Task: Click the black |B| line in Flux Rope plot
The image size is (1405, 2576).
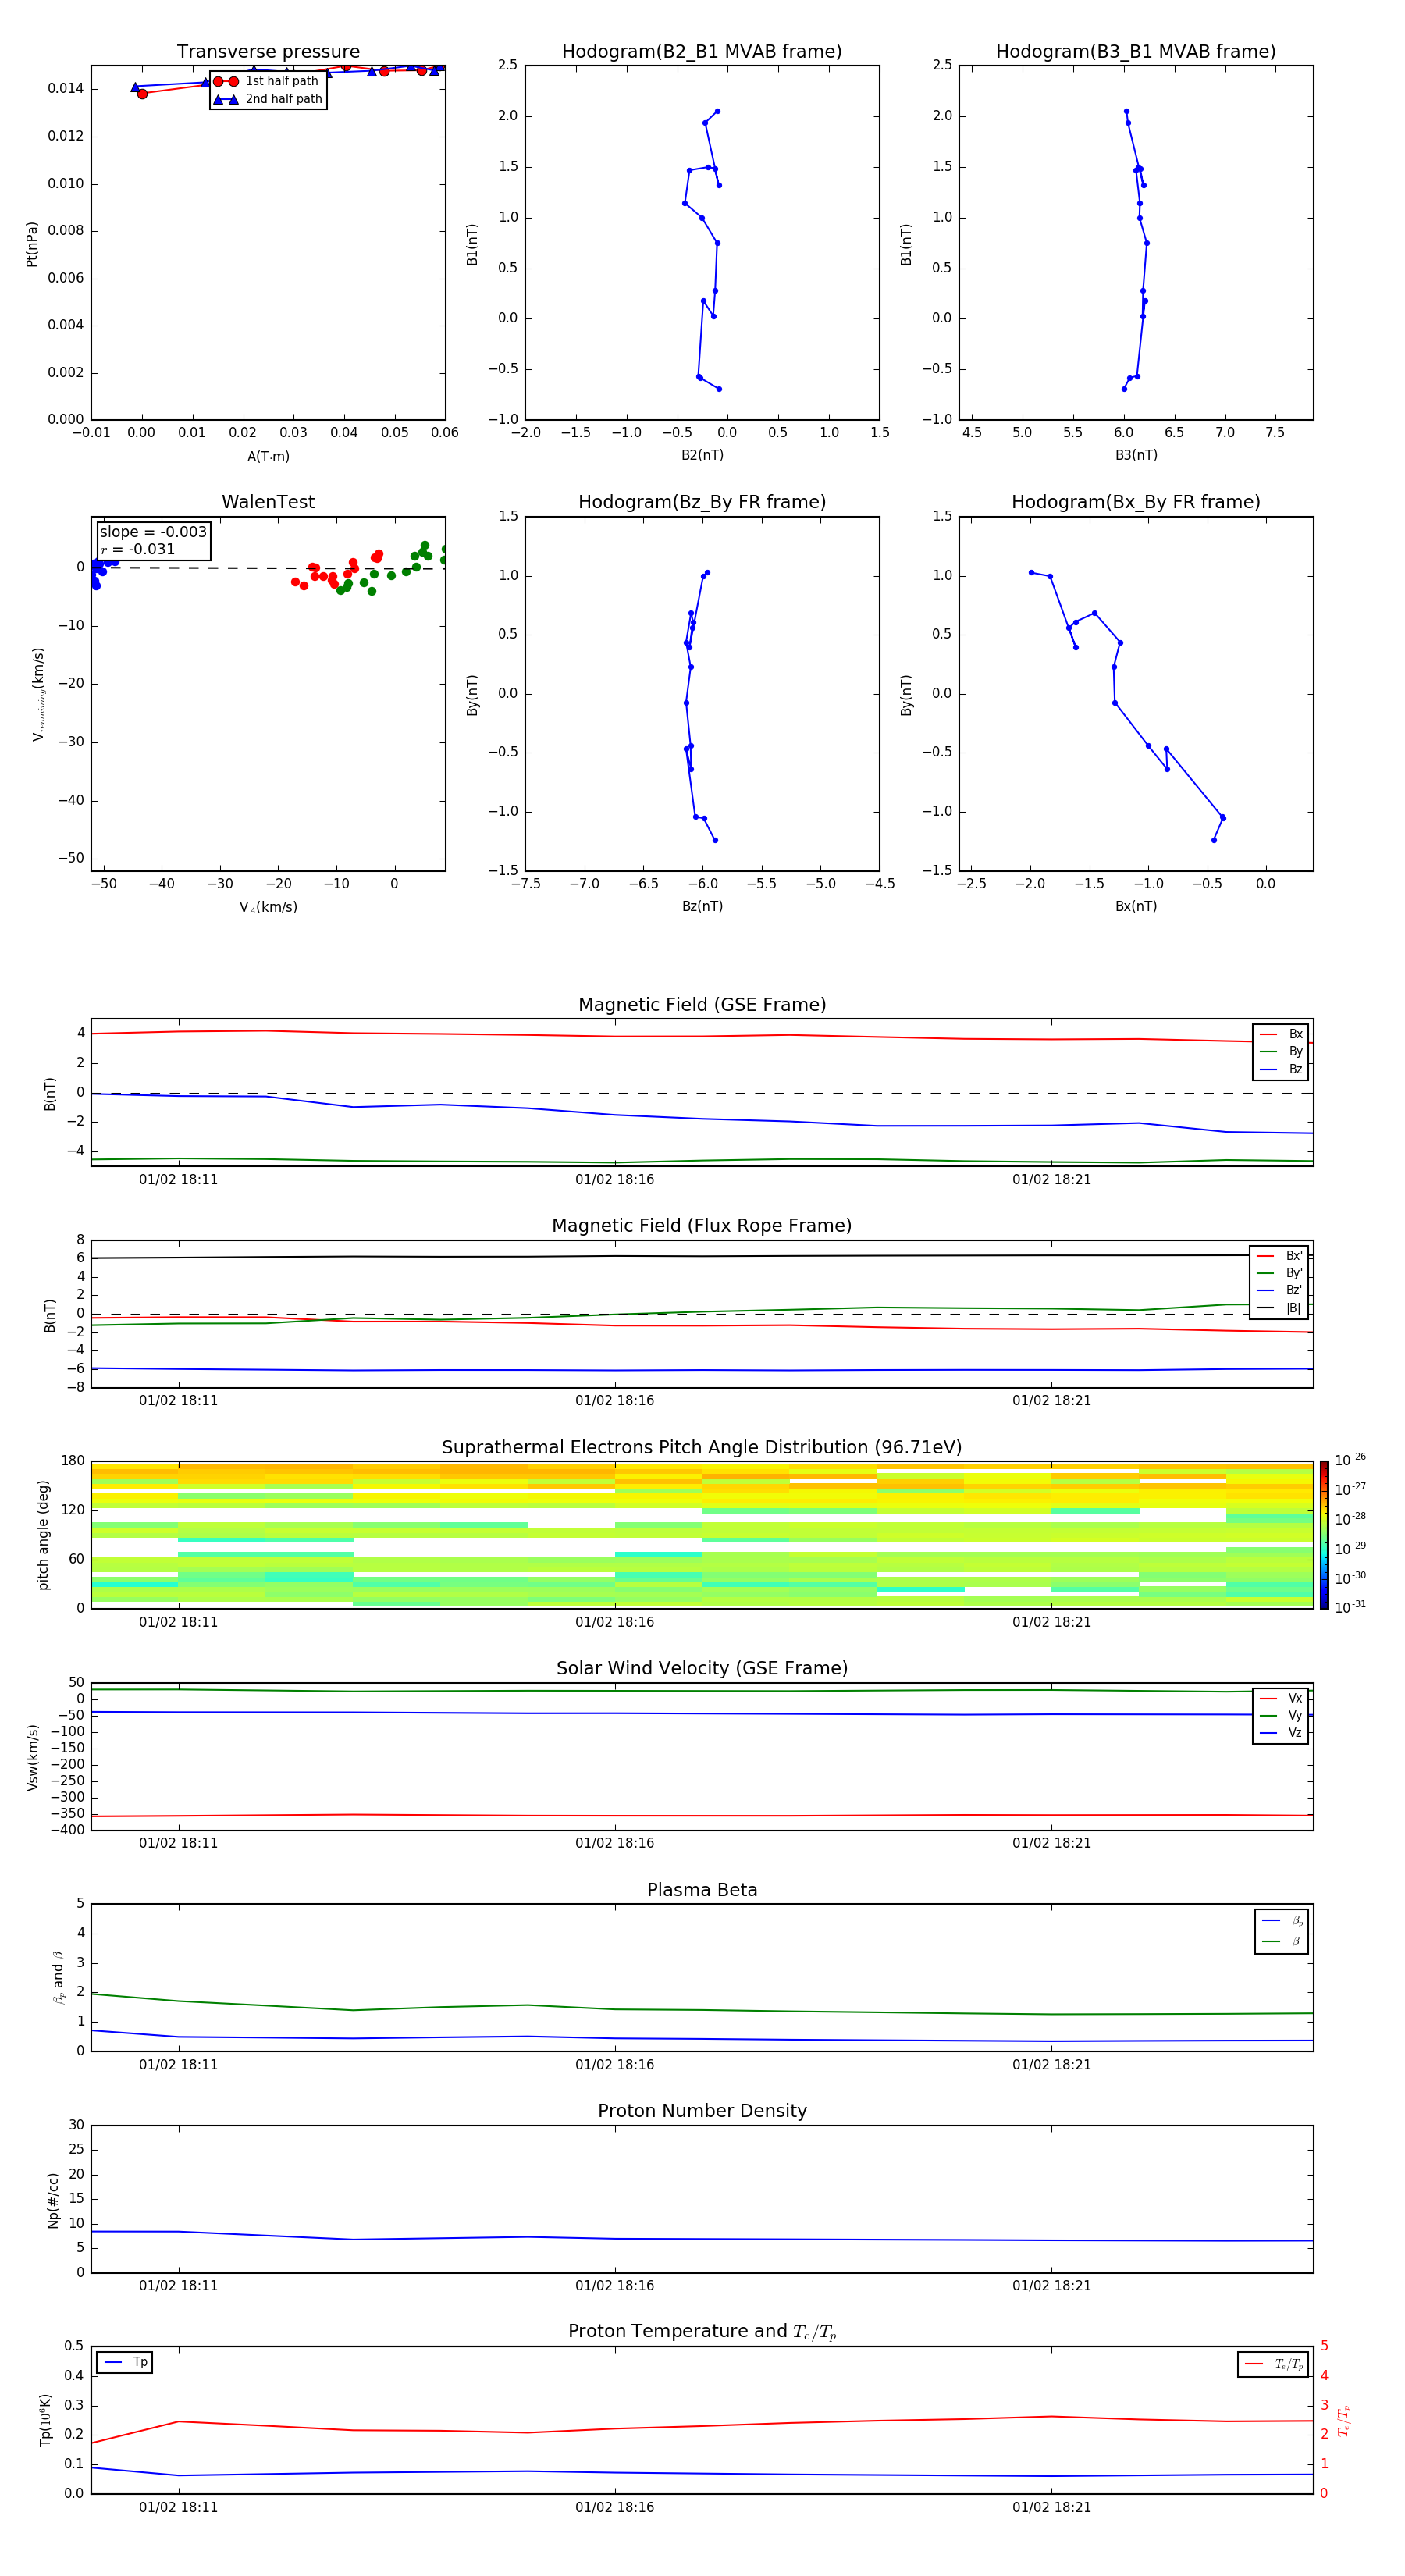Action: pos(700,1256)
